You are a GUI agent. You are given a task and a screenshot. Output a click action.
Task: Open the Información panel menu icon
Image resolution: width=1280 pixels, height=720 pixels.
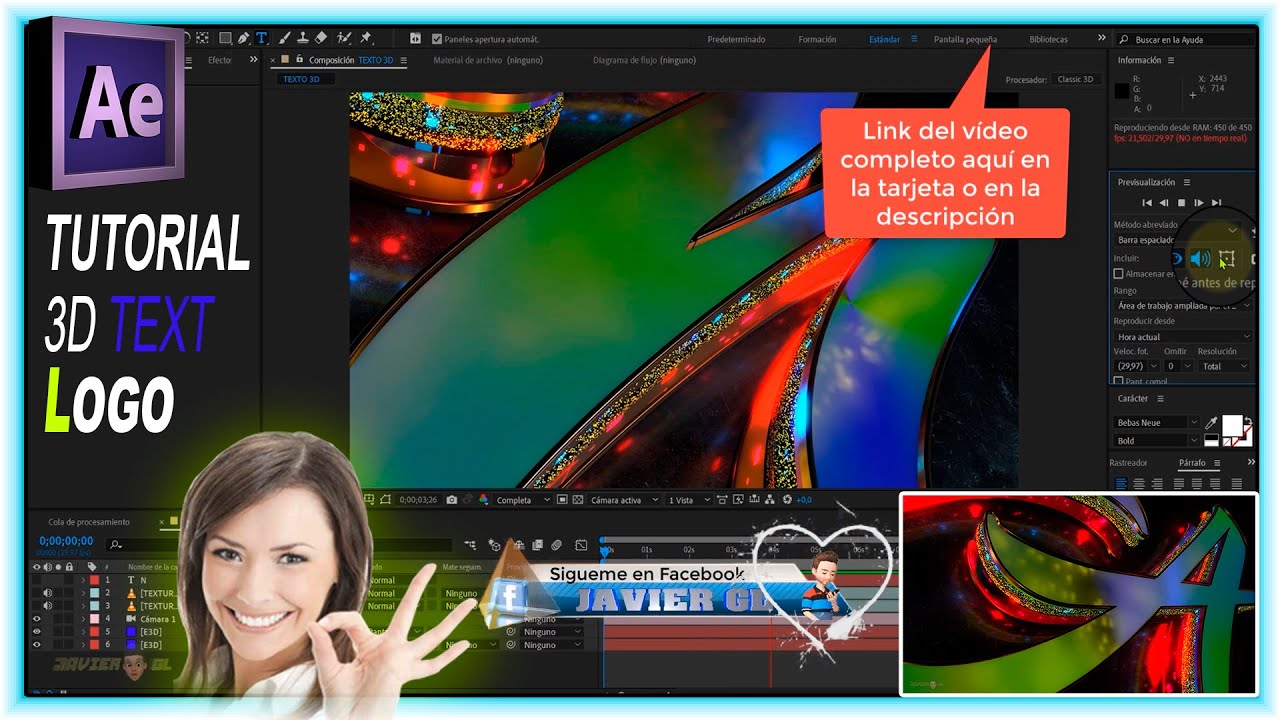pos(1173,60)
